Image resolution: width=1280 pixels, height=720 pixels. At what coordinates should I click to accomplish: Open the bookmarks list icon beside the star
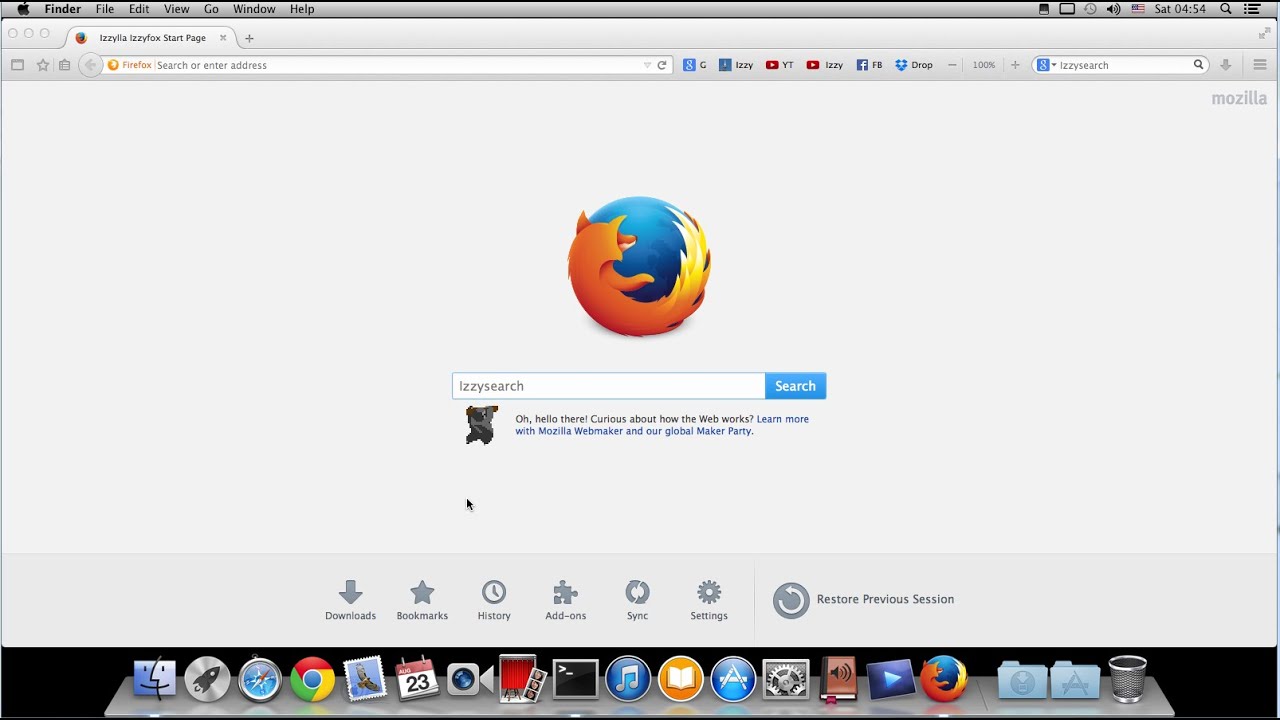click(x=64, y=65)
